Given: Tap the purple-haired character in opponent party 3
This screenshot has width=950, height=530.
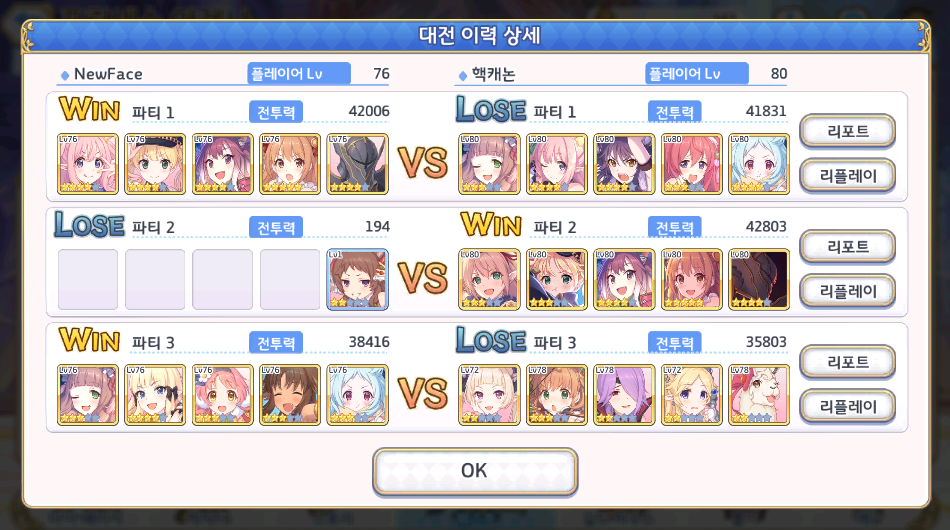Looking at the screenshot, I should 624,395.
